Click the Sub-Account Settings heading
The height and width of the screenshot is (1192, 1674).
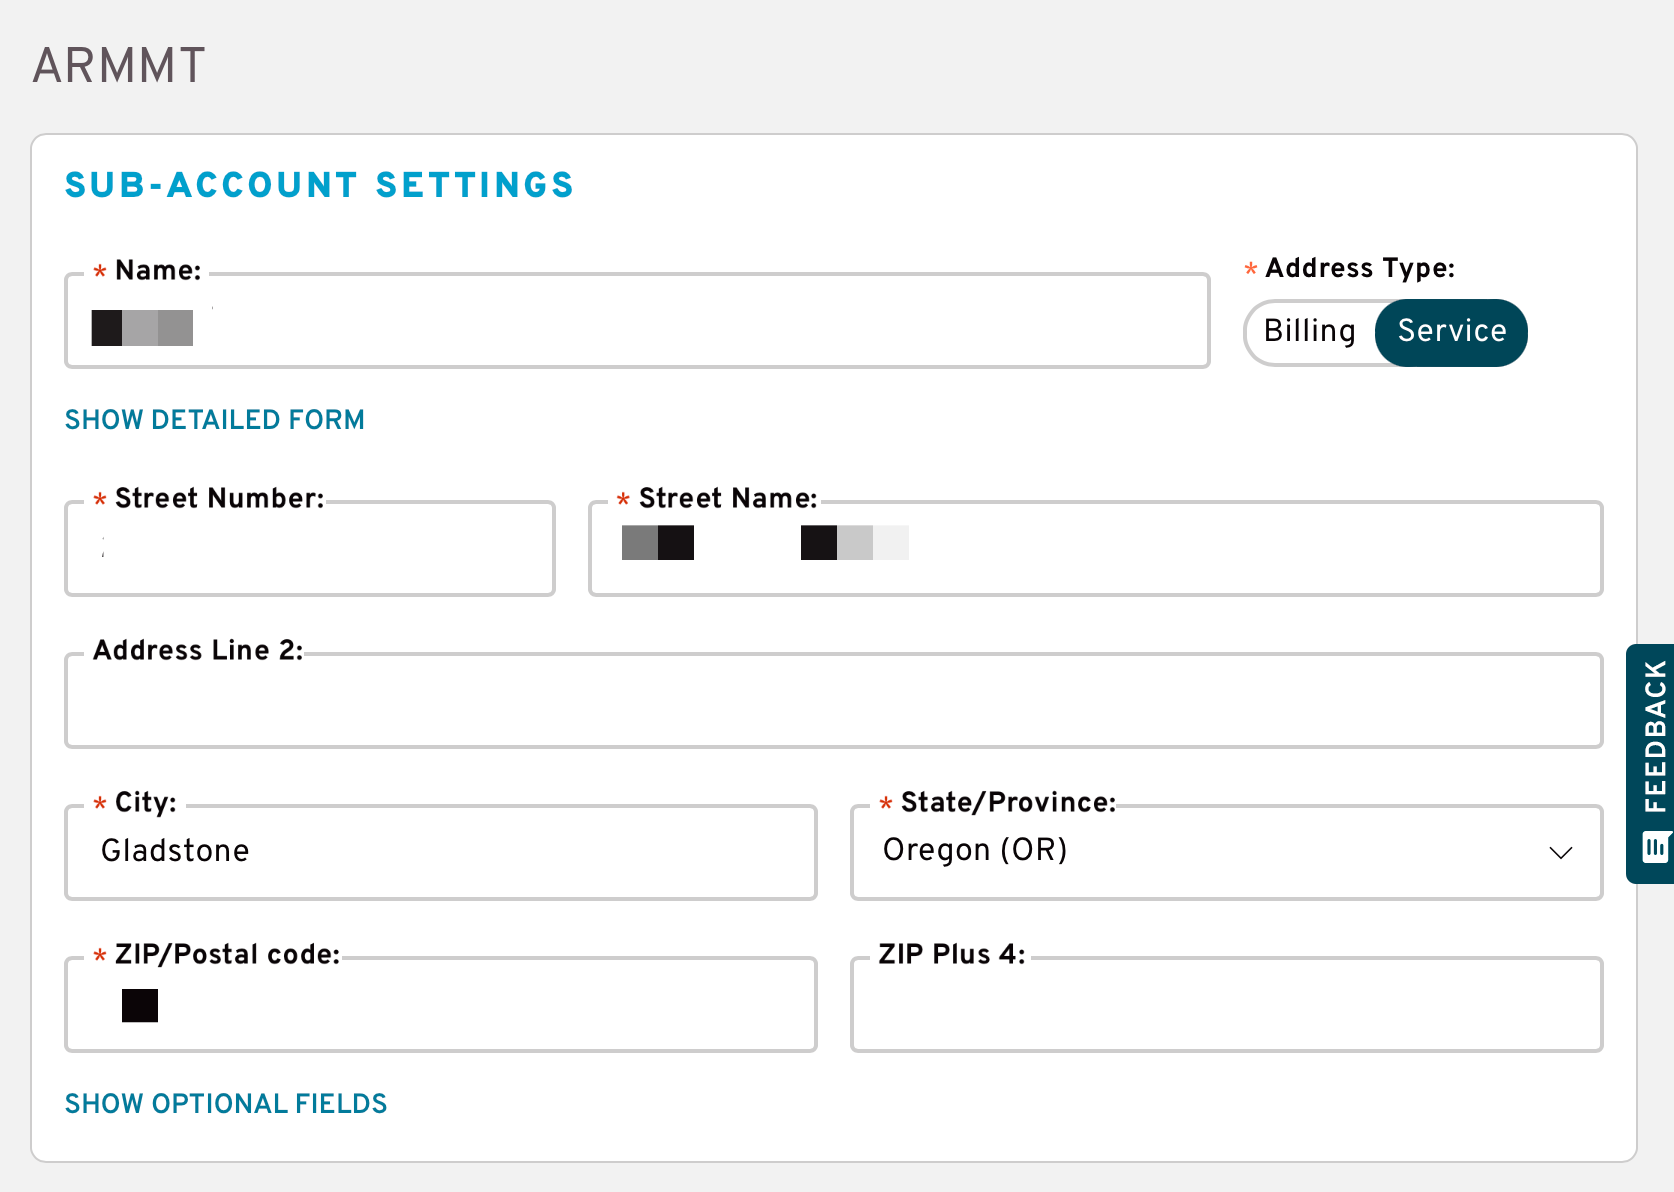(x=319, y=185)
